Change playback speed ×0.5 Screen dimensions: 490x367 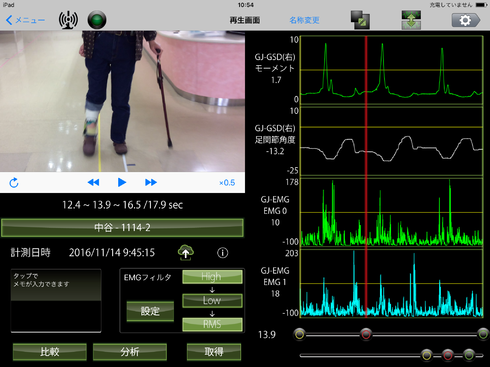click(227, 183)
